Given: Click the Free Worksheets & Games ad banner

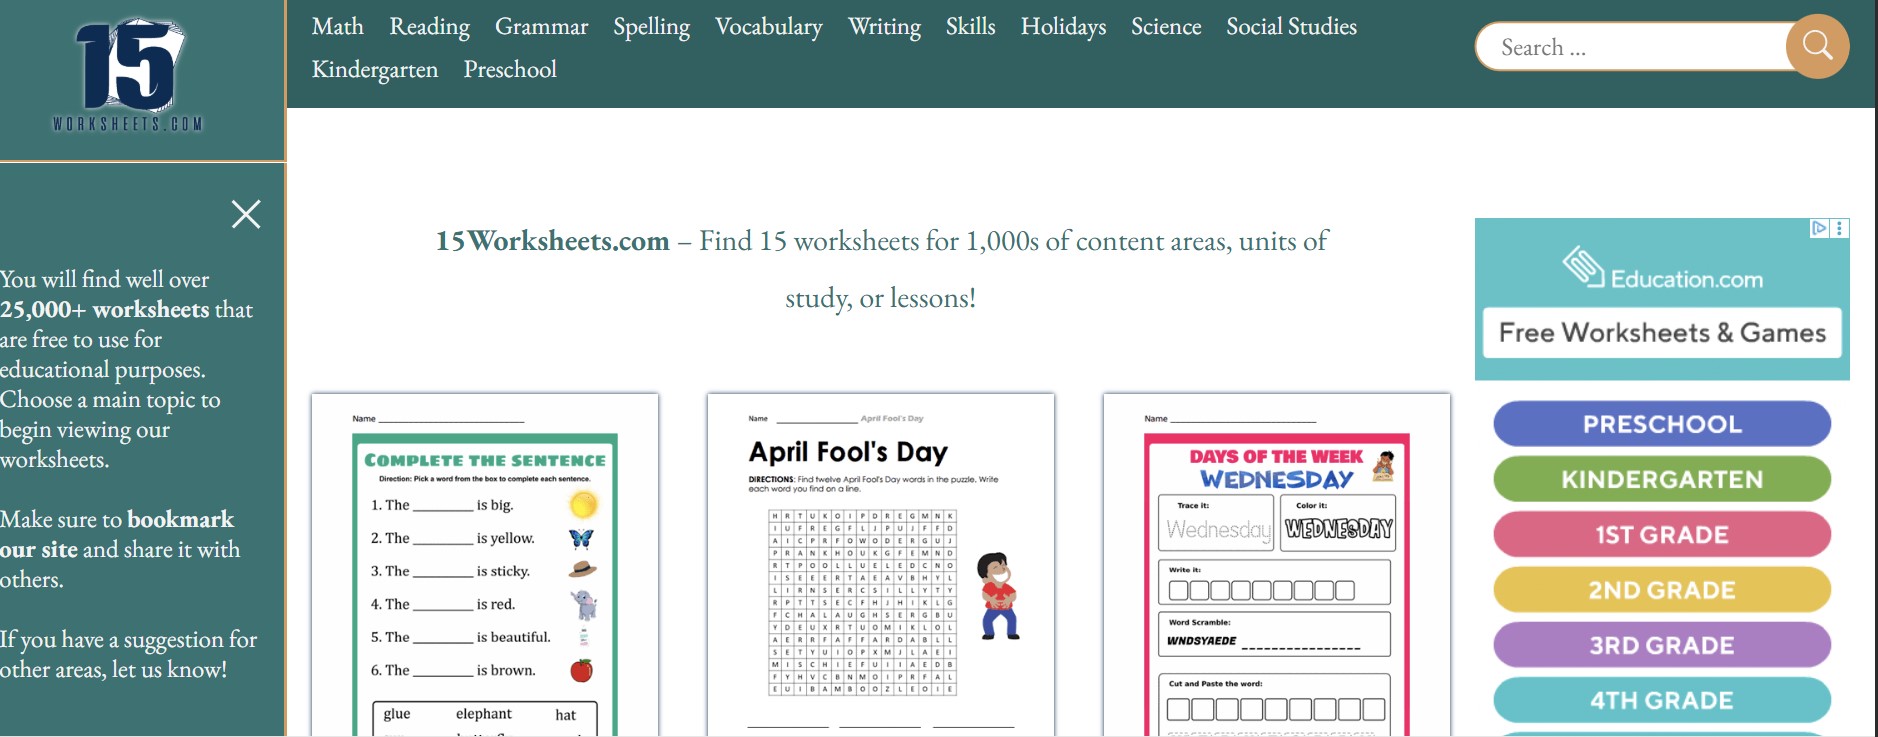Looking at the screenshot, I should point(1661,333).
